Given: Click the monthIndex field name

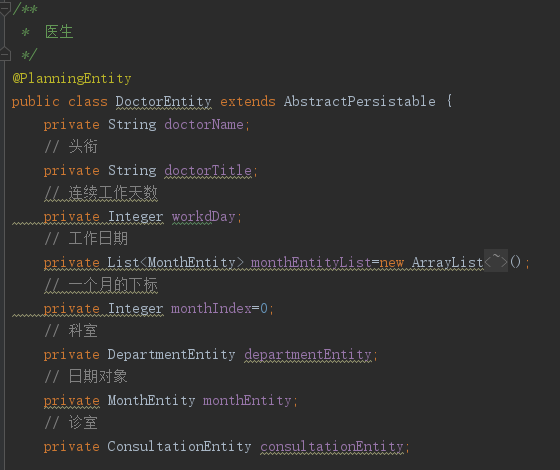Looking at the screenshot, I should 211,308.
